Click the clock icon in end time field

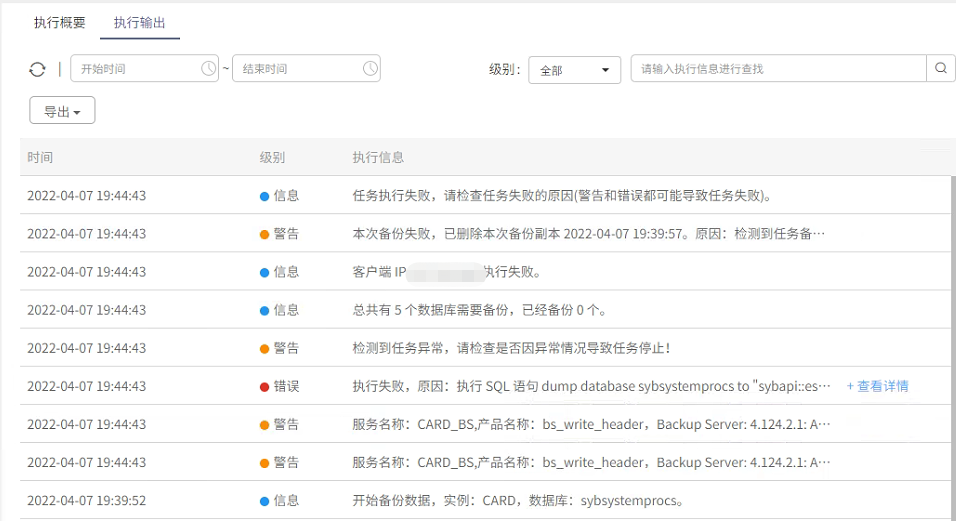[x=370, y=68]
